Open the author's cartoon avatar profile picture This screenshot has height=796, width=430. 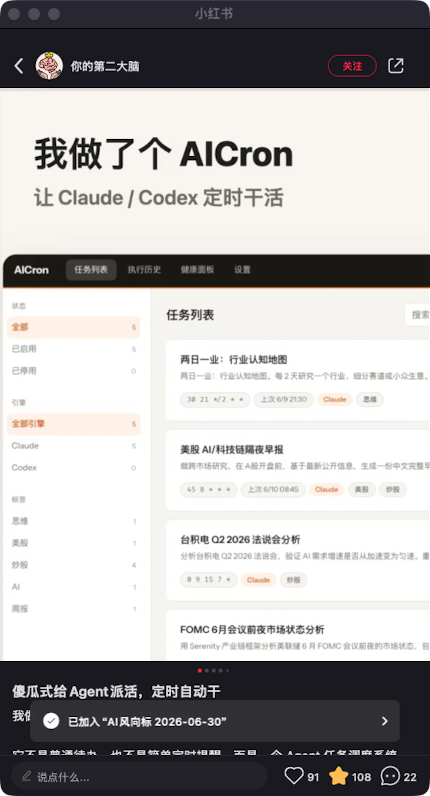click(x=49, y=66)
